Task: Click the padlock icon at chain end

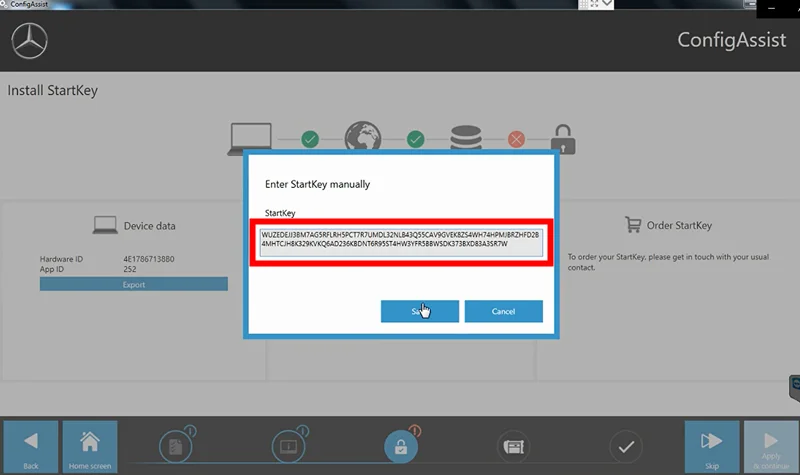Action: click(563, 139)
